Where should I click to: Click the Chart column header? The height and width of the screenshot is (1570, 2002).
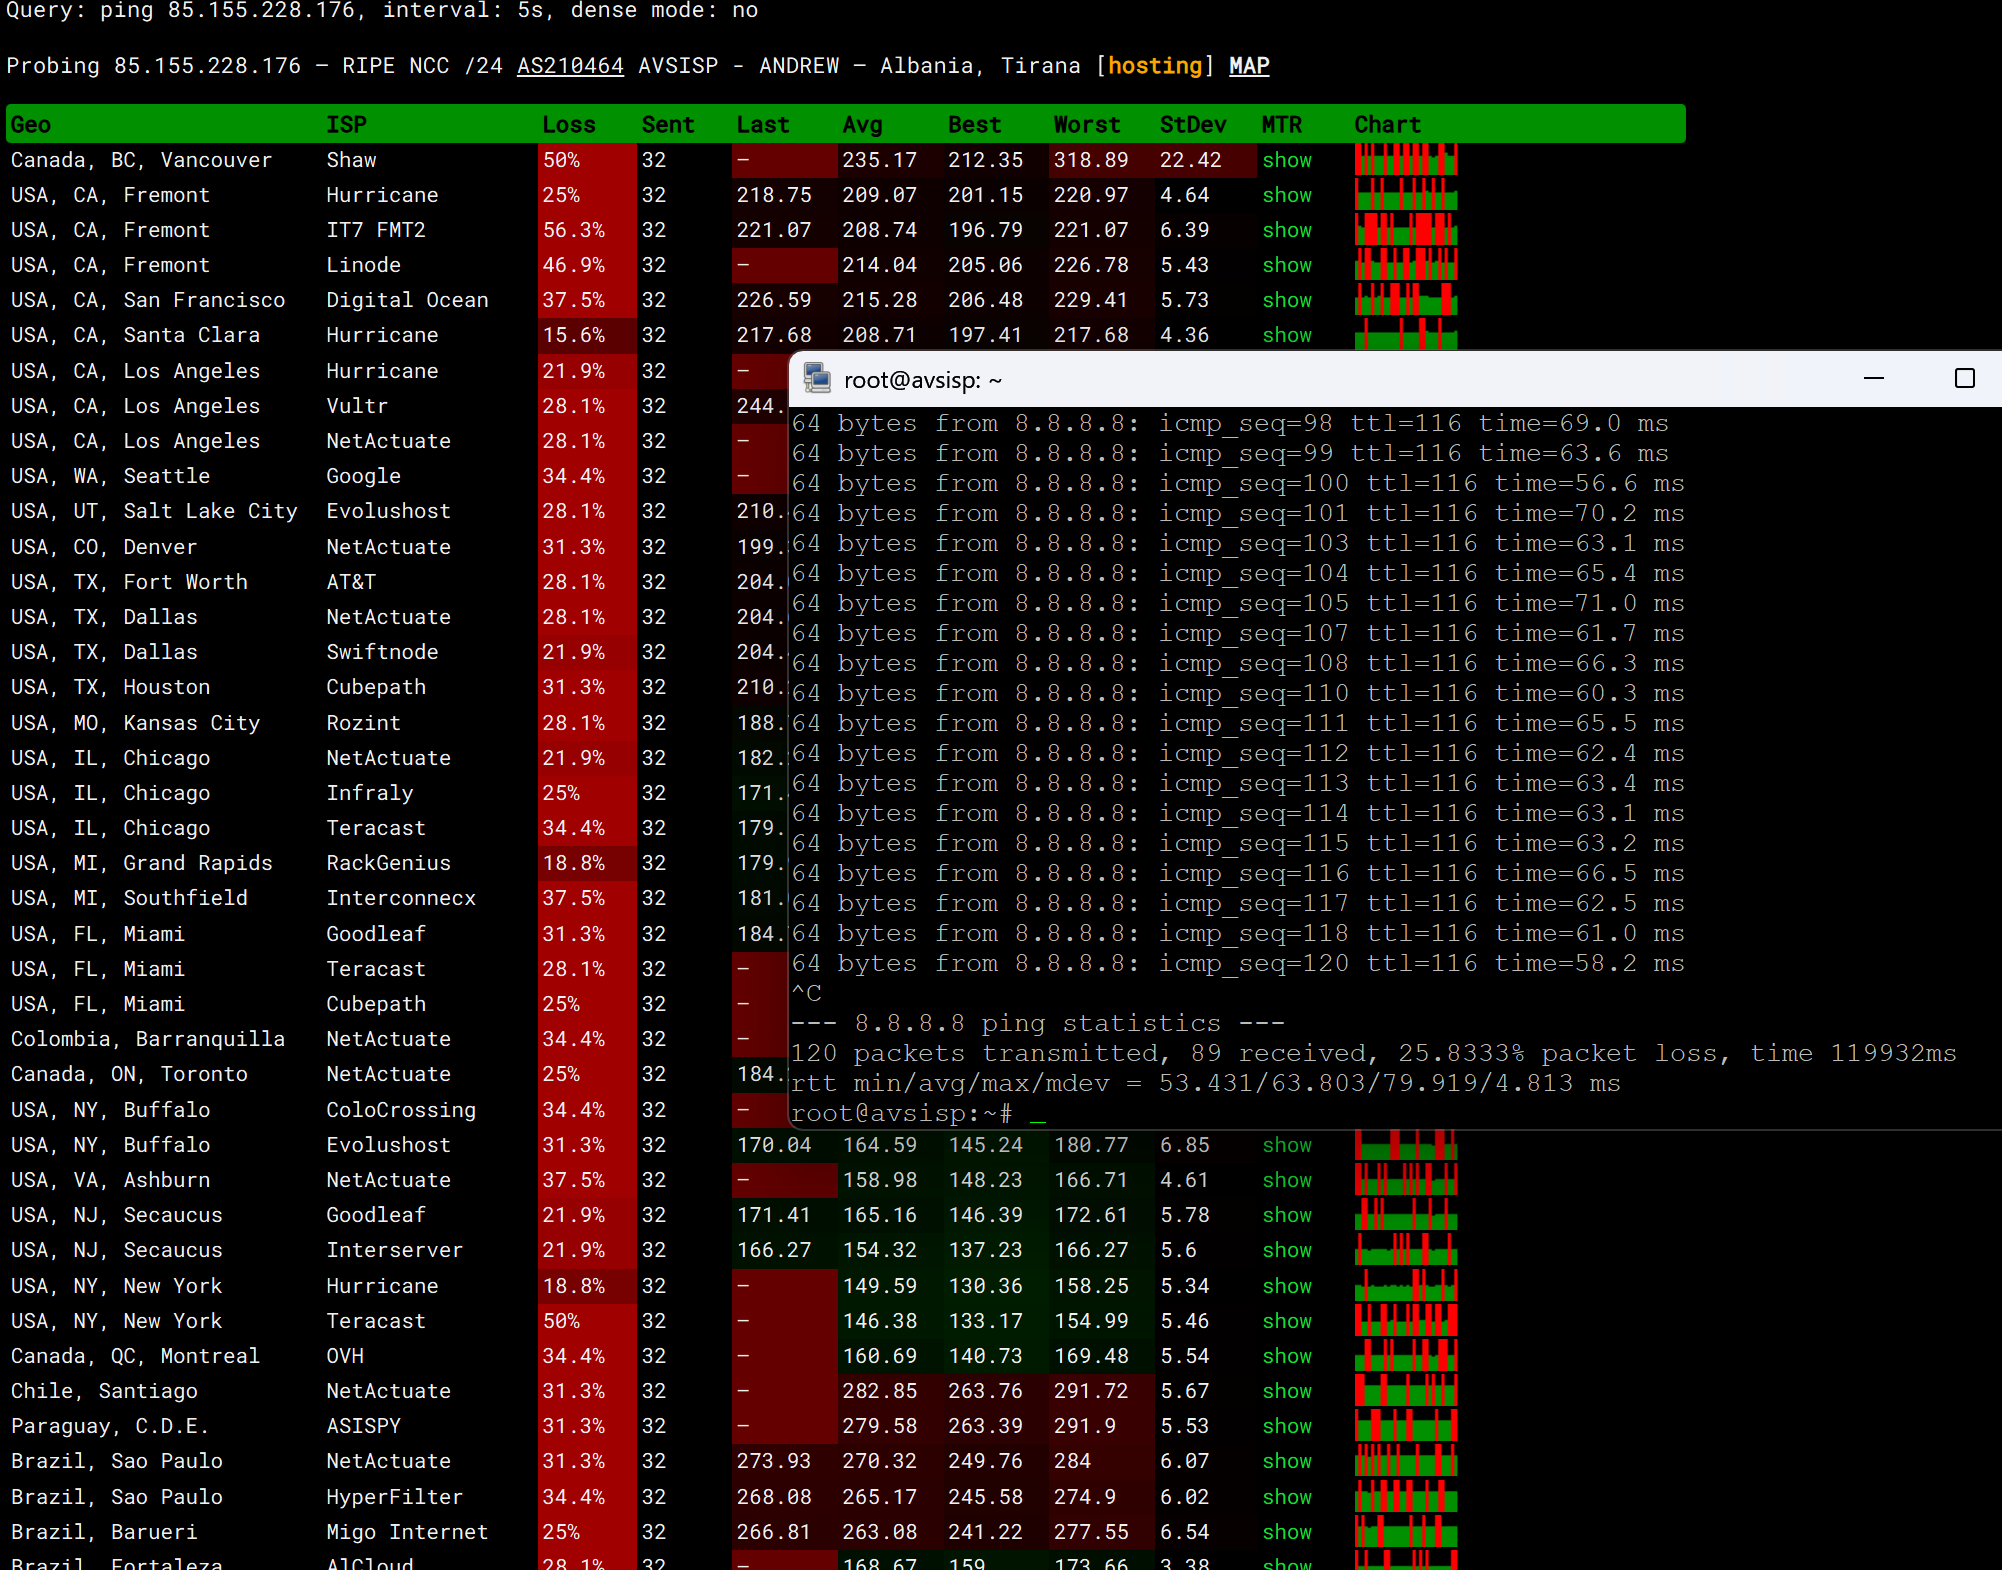click(x=1388, y=125)
